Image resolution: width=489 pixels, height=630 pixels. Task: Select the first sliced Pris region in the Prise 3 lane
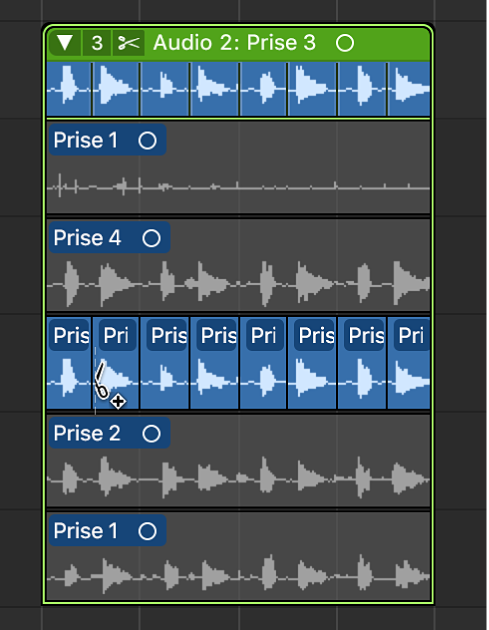coord(69,363)
